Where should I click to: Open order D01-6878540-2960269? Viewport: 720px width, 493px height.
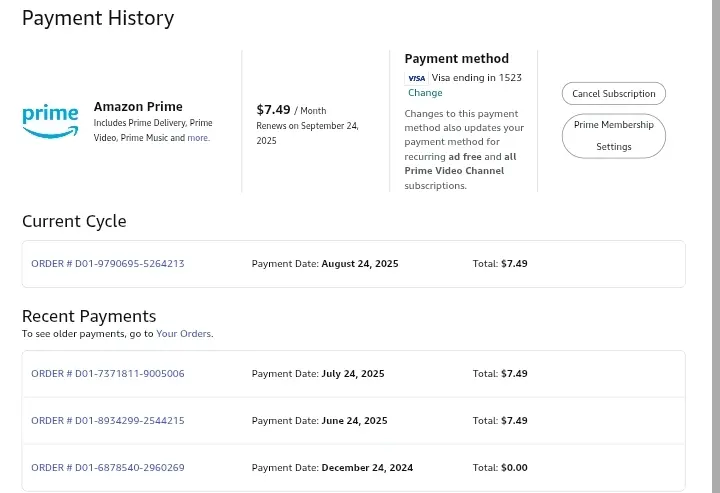pyautogui.click(x=107, y=468)
